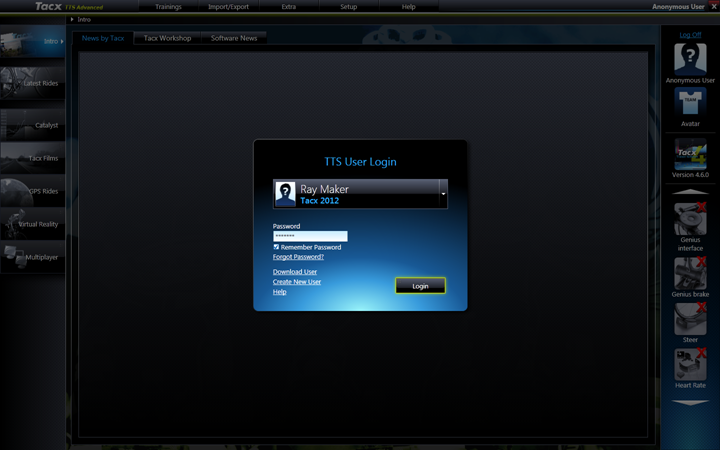720x450 pixels.
Task: Click the Heart Rate device icon
Action: tap(690, 365)
